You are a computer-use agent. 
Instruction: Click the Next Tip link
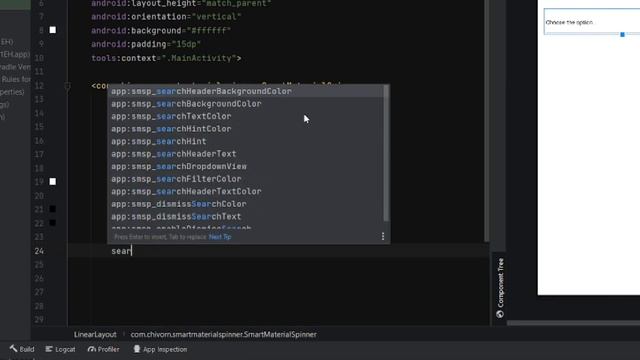coord(220,237)
